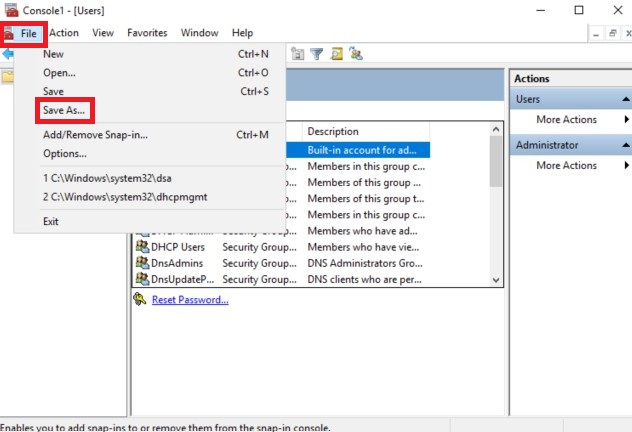Expand More Actions under Administrator

(x=566, y=165)
